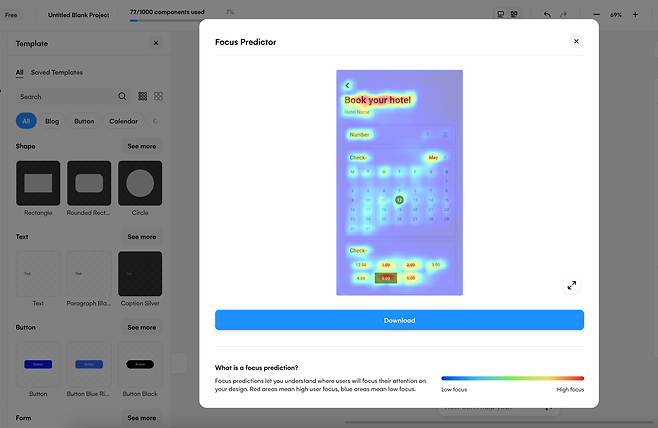Click the search magnifier icon
This screenshot has width=658, height=428.
click(123, 97)
